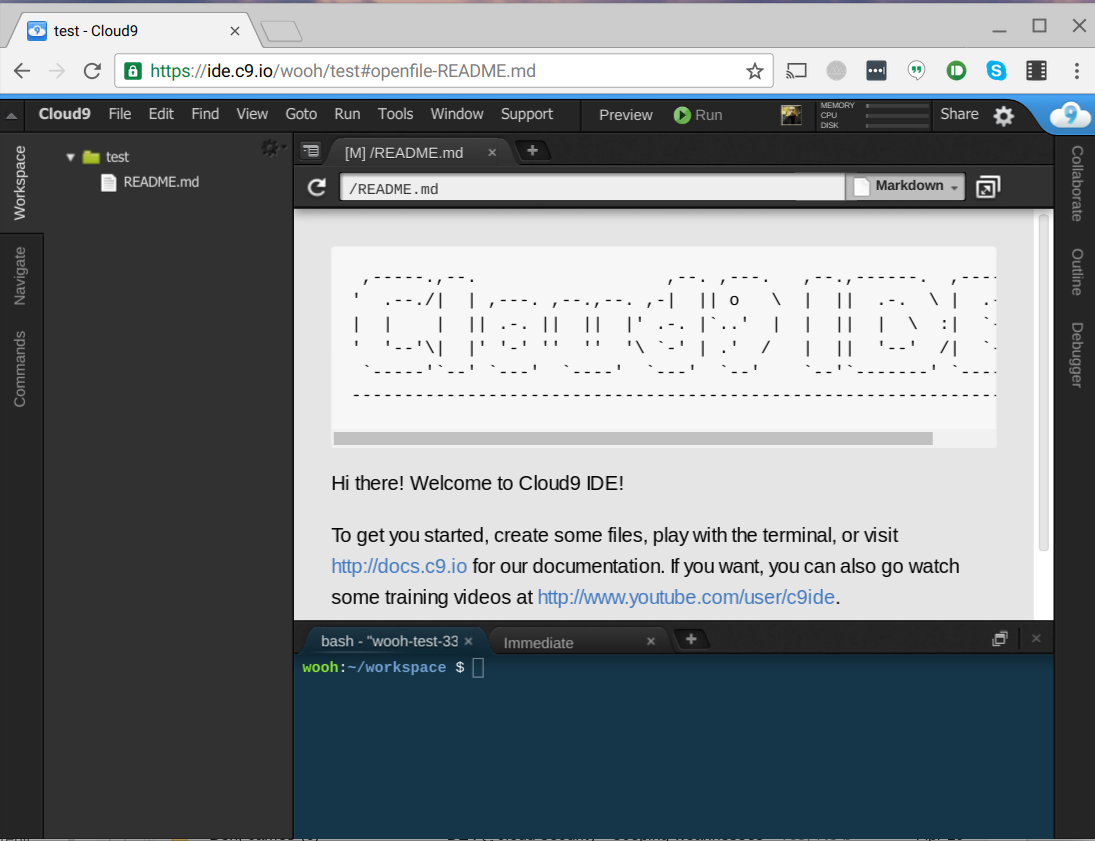Screen dimensions: 1095x841
Task: Open the Support menu
Action: click(x=527, y=115)
